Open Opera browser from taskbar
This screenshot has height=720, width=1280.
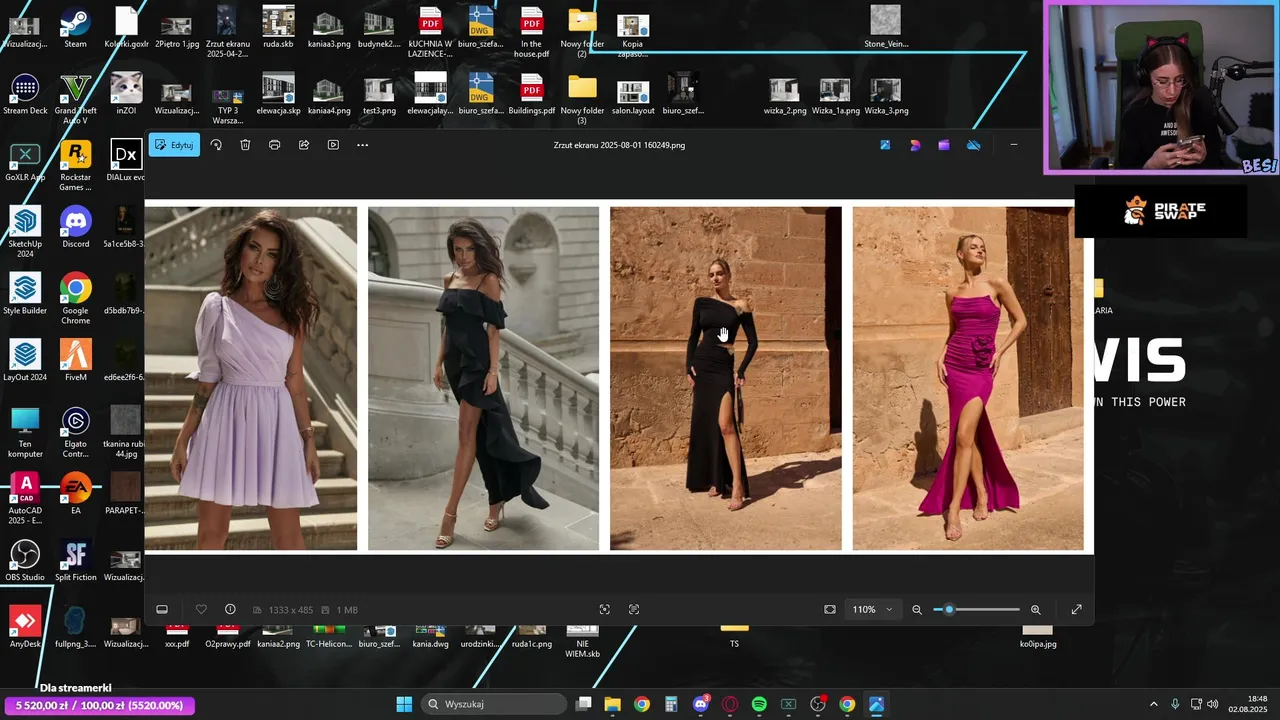730,704
